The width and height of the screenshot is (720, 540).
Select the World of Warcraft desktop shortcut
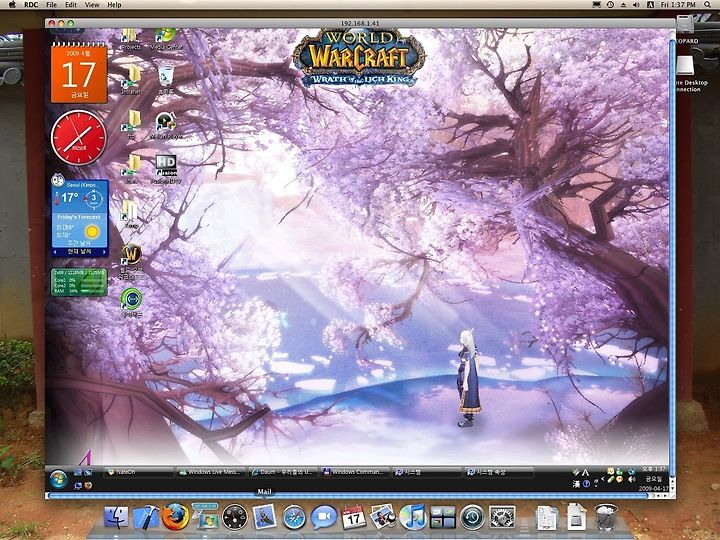(131, 261)
